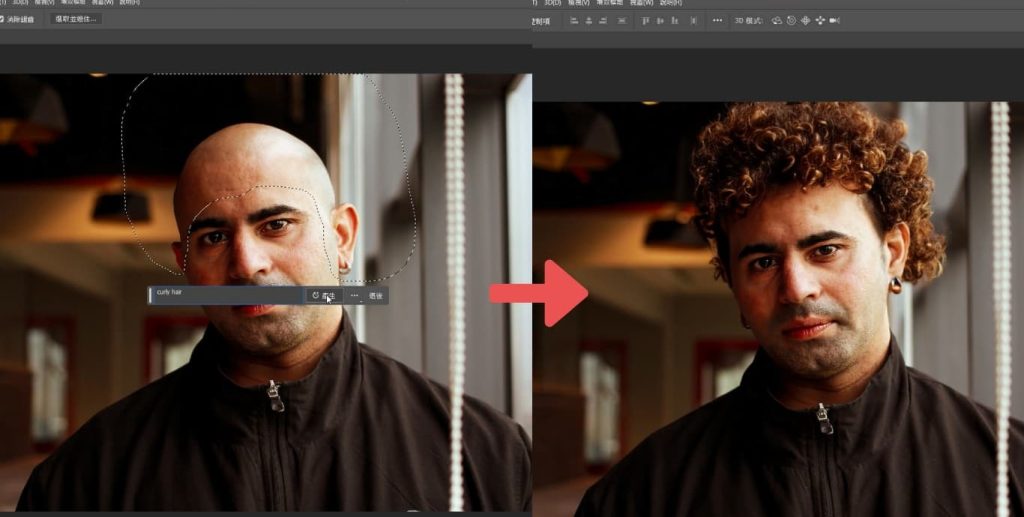Open the 3D(D) menu in the left window
Screen dimensions: 1024x517
point(20,3)
